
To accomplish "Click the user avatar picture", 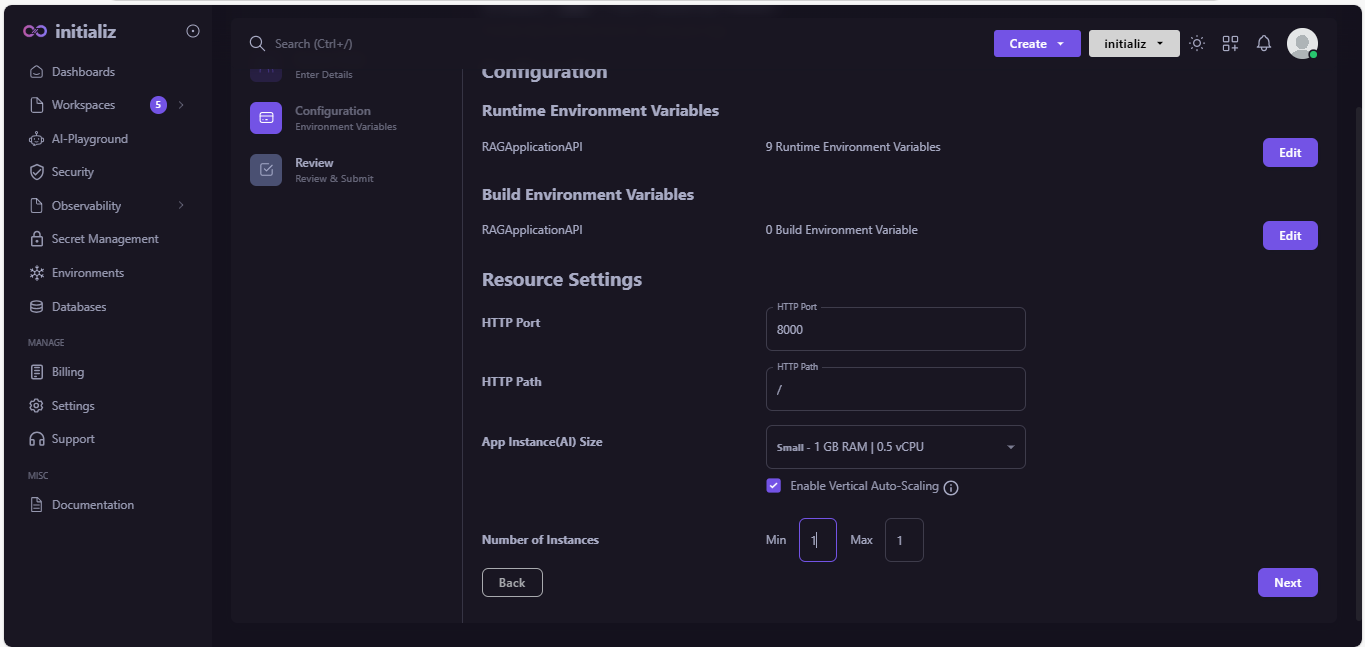I will tap(1302, 43).
